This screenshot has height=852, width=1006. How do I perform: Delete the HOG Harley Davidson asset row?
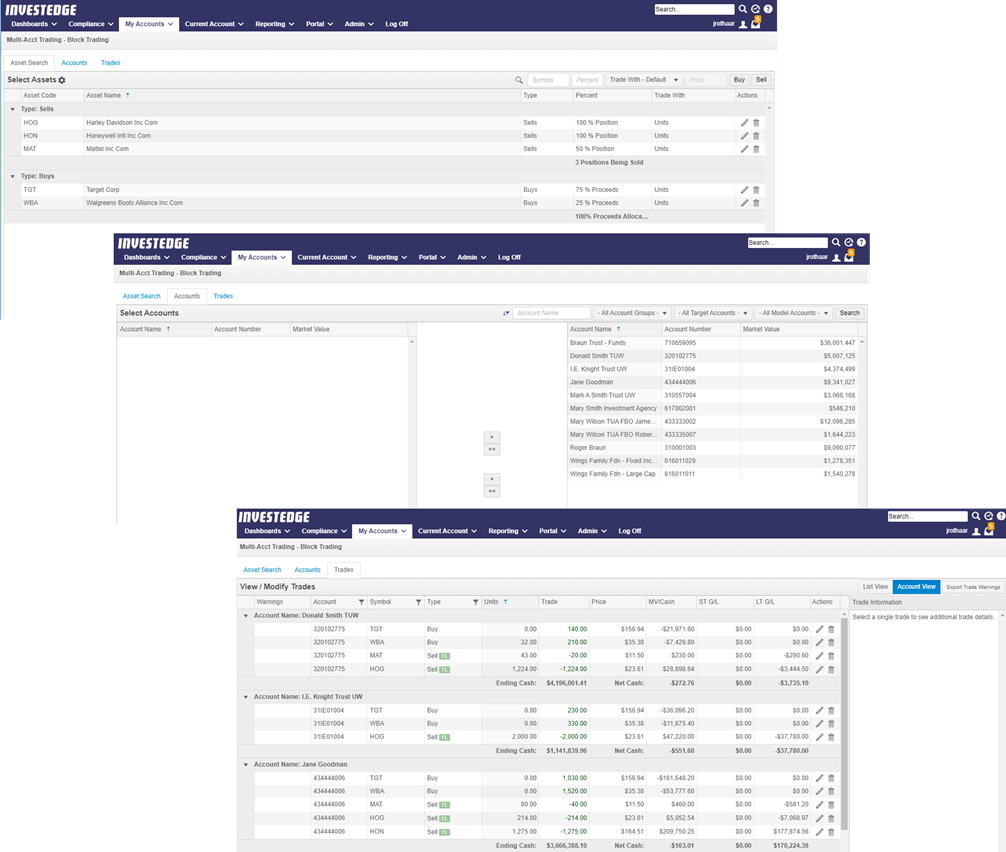pos(756,123)
